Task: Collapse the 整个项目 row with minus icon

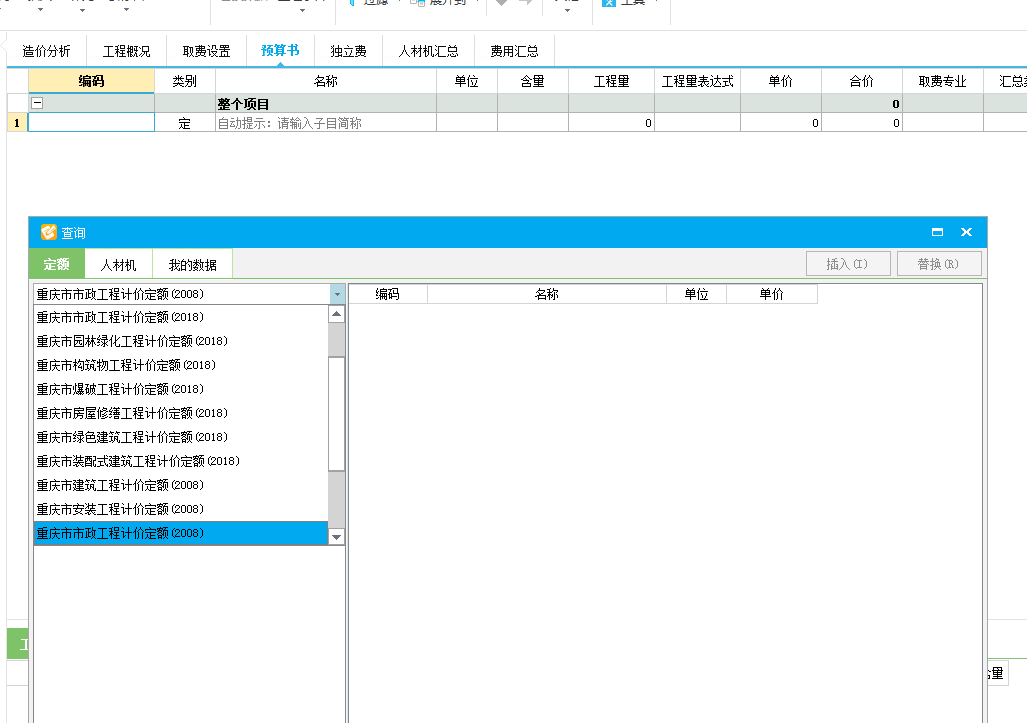Action: 37,103
